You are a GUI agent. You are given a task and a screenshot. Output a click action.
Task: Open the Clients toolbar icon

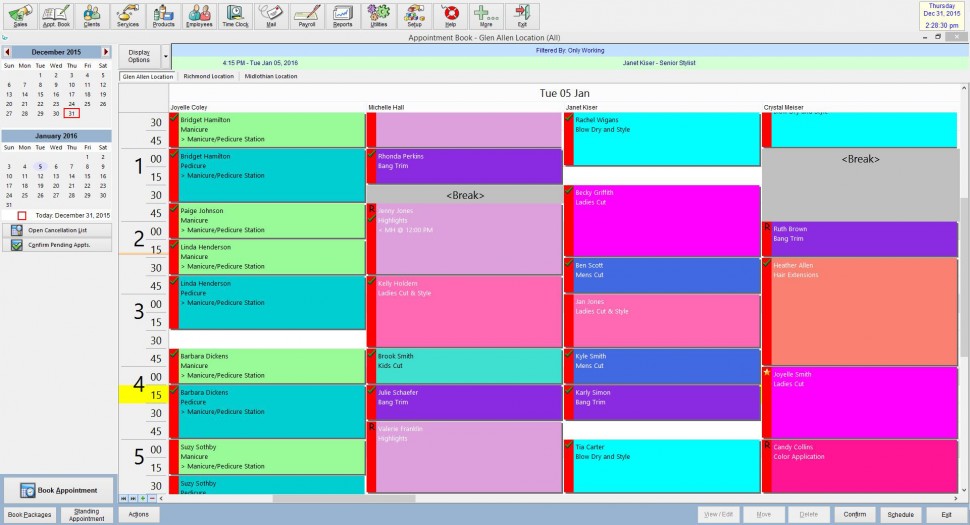coord(91,15)
